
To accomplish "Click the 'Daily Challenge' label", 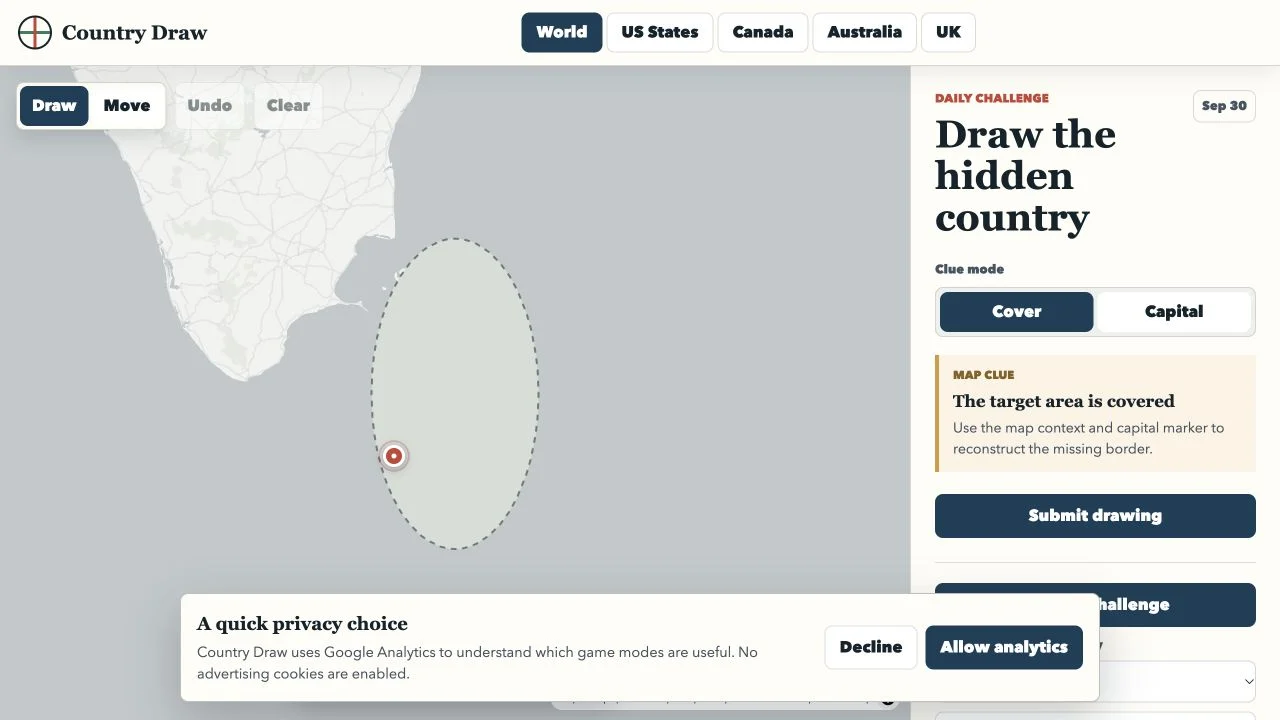I will 992,98.
